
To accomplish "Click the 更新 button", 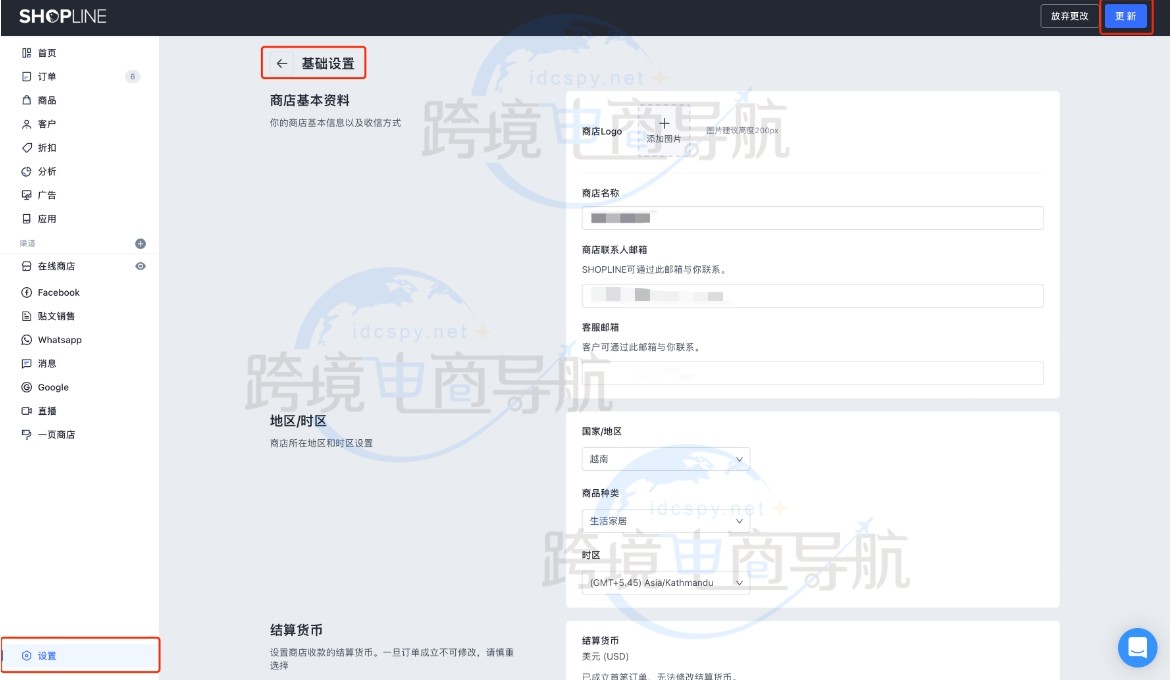I will coord(1125,16).
